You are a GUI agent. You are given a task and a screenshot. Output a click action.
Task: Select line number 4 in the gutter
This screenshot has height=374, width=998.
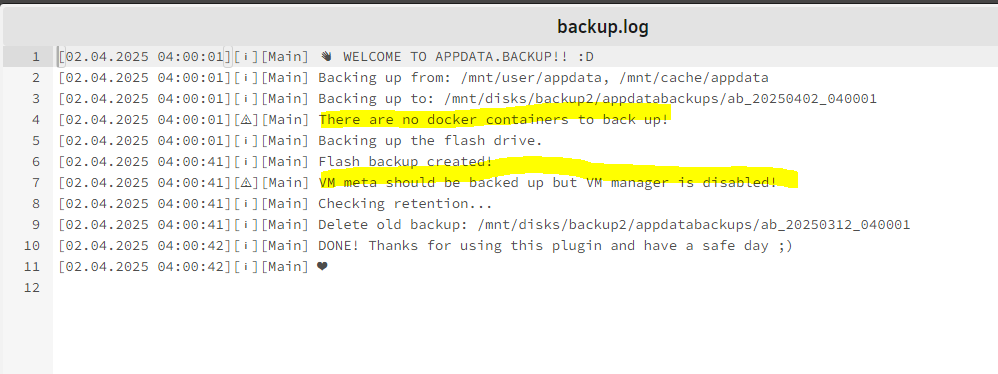click(36, 120)
